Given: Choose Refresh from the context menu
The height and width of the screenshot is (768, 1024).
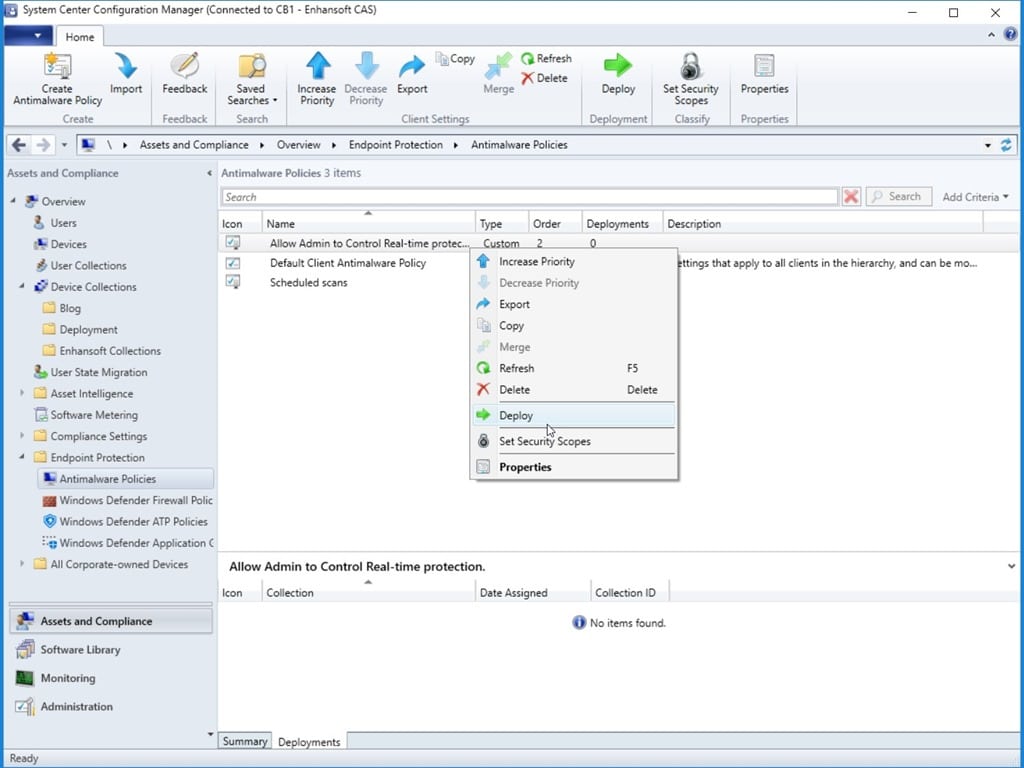Looking at the screenshot, I should pos(574,368).
